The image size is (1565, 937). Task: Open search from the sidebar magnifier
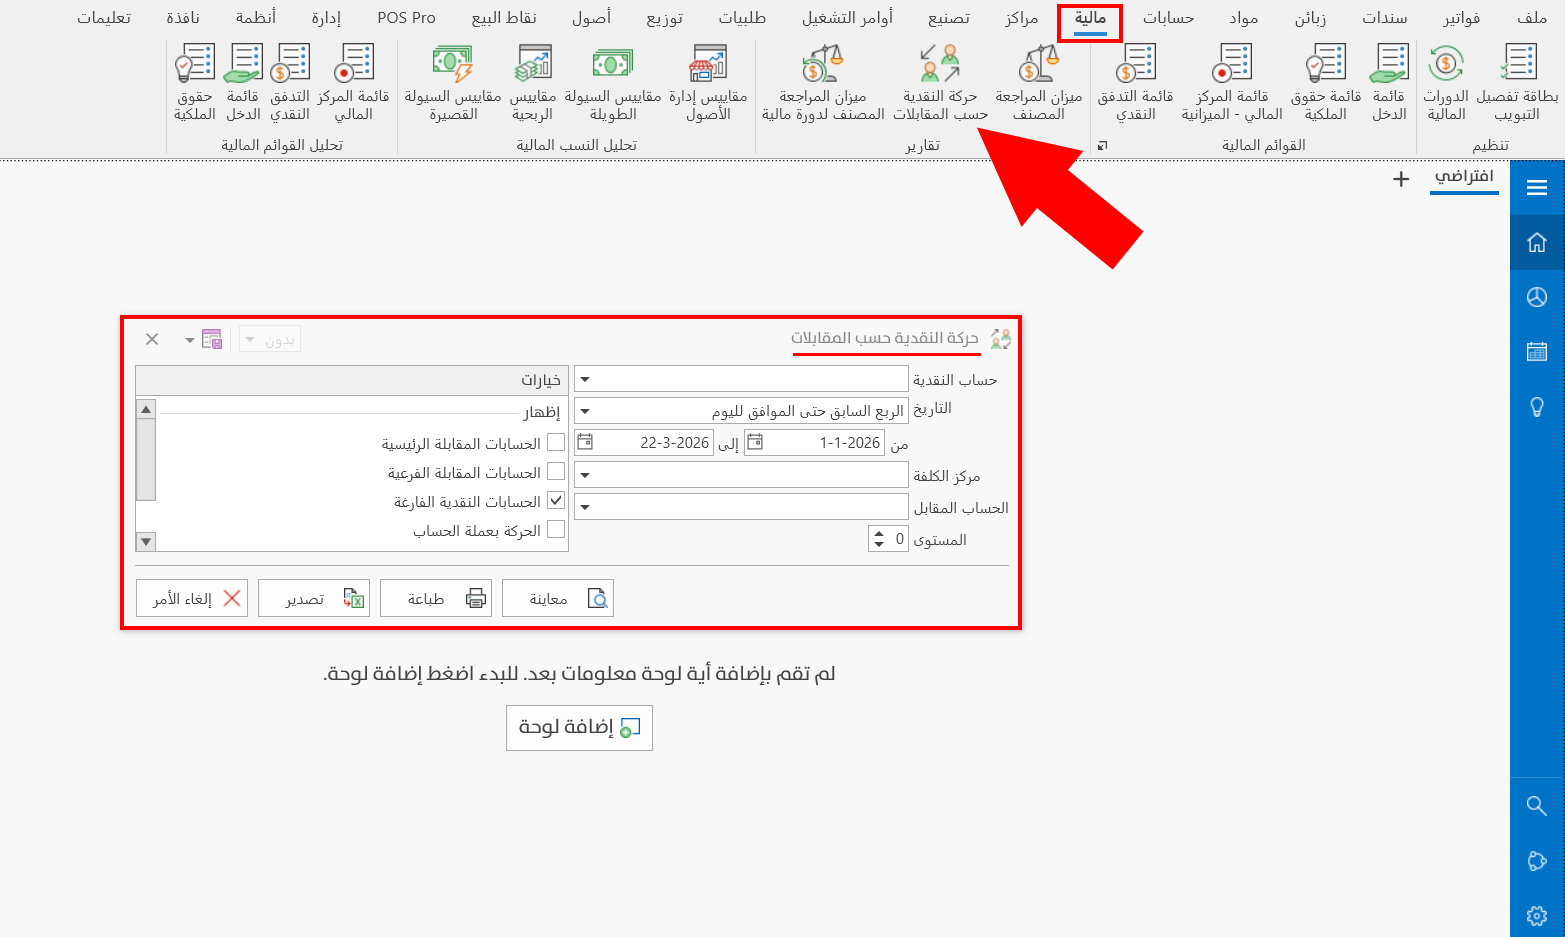[x=1537, y=806]
